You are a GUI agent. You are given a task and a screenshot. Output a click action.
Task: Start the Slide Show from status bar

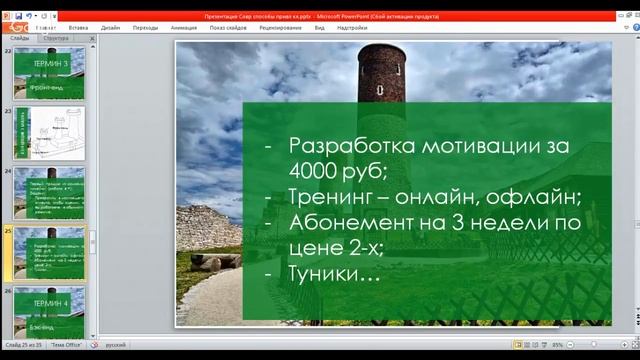tap(544, 345)
